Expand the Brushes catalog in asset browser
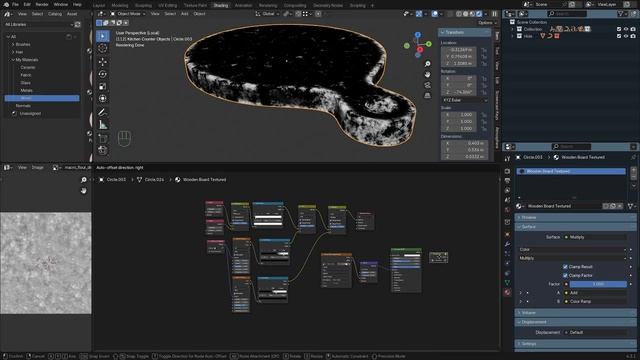This screenshot has width=640, height=360. coord(13,44)
